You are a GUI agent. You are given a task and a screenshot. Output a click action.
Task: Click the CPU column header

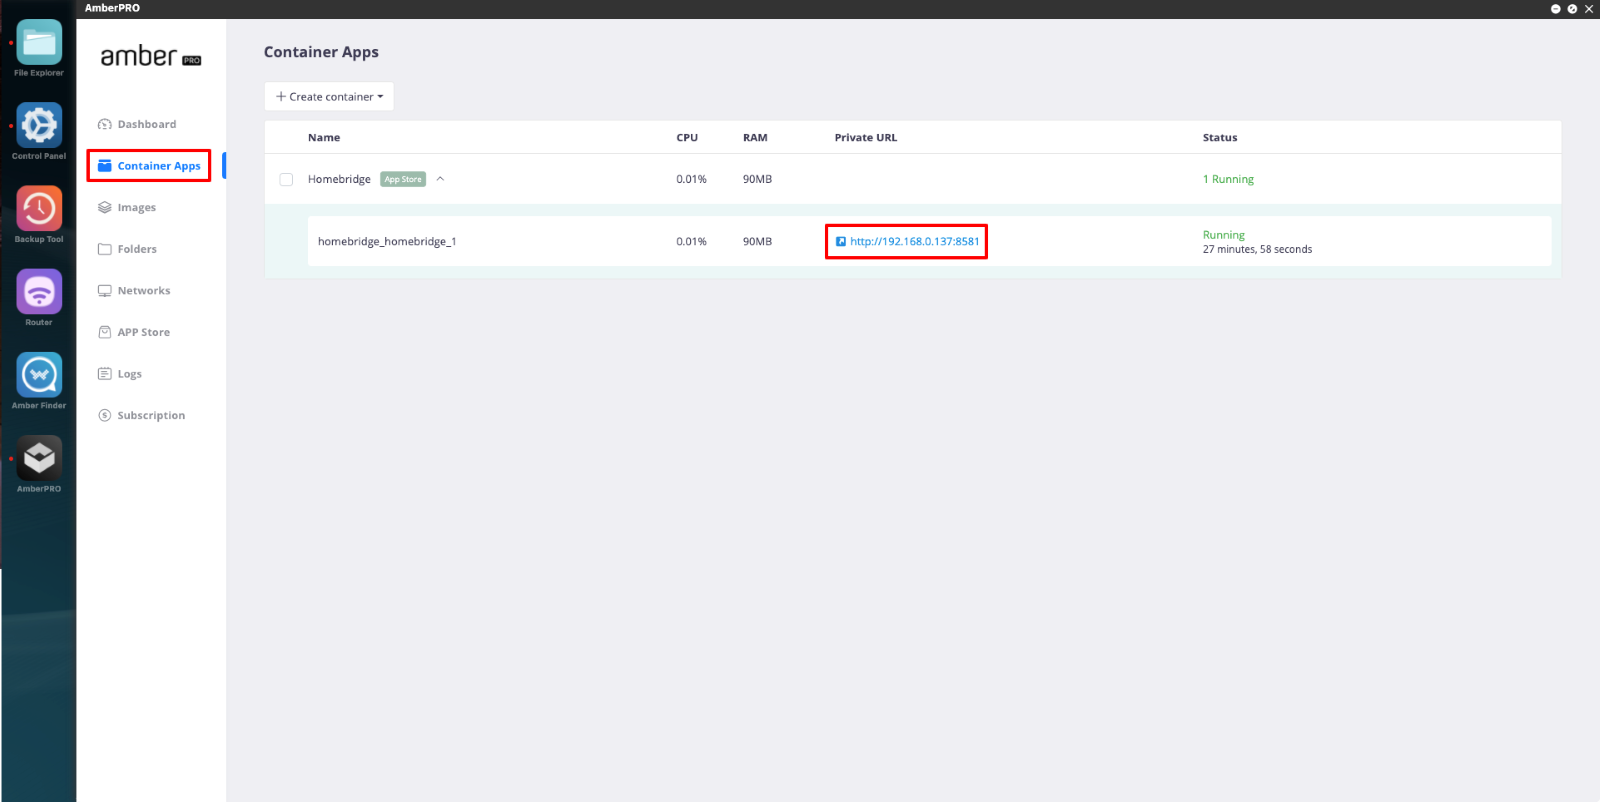tap(687, 138)
